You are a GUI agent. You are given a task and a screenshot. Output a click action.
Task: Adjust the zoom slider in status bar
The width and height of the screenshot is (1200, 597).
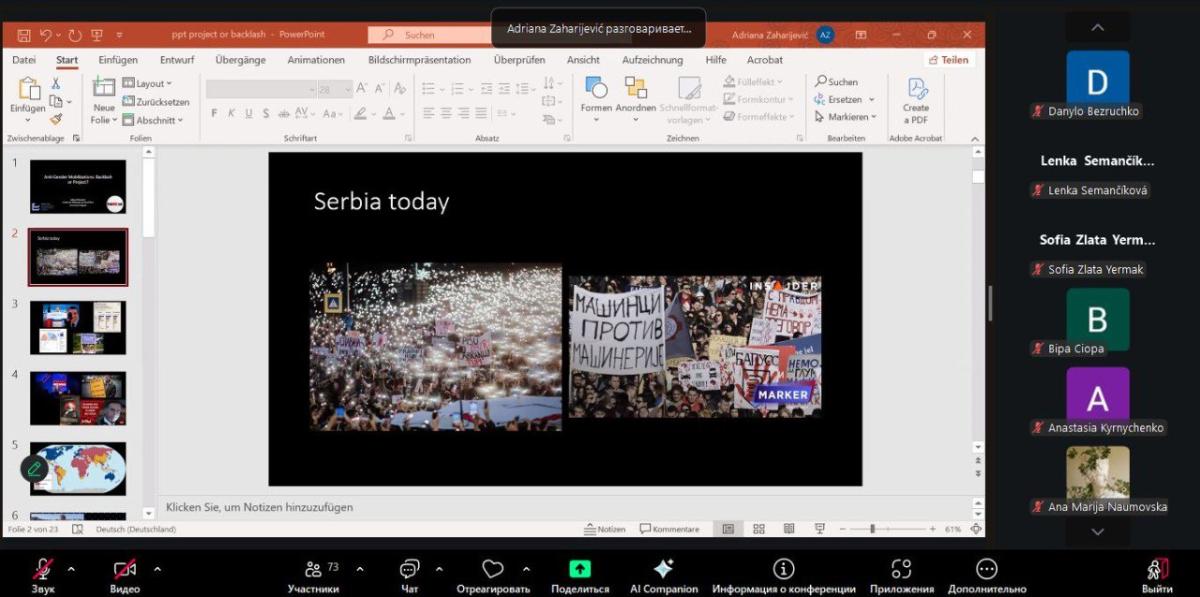[872, 529]
